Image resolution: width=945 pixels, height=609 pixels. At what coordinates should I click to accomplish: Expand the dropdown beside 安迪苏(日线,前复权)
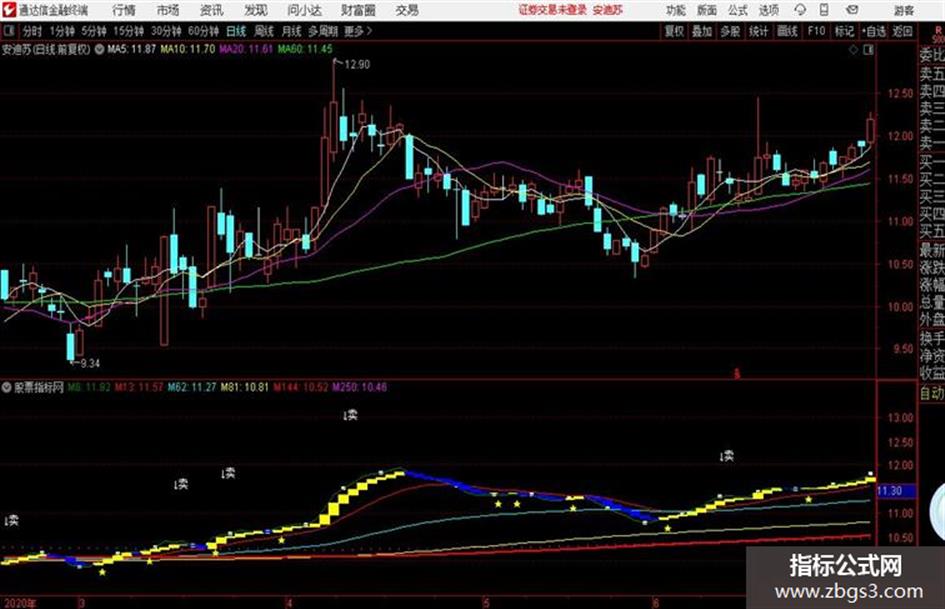click(99, 49)
